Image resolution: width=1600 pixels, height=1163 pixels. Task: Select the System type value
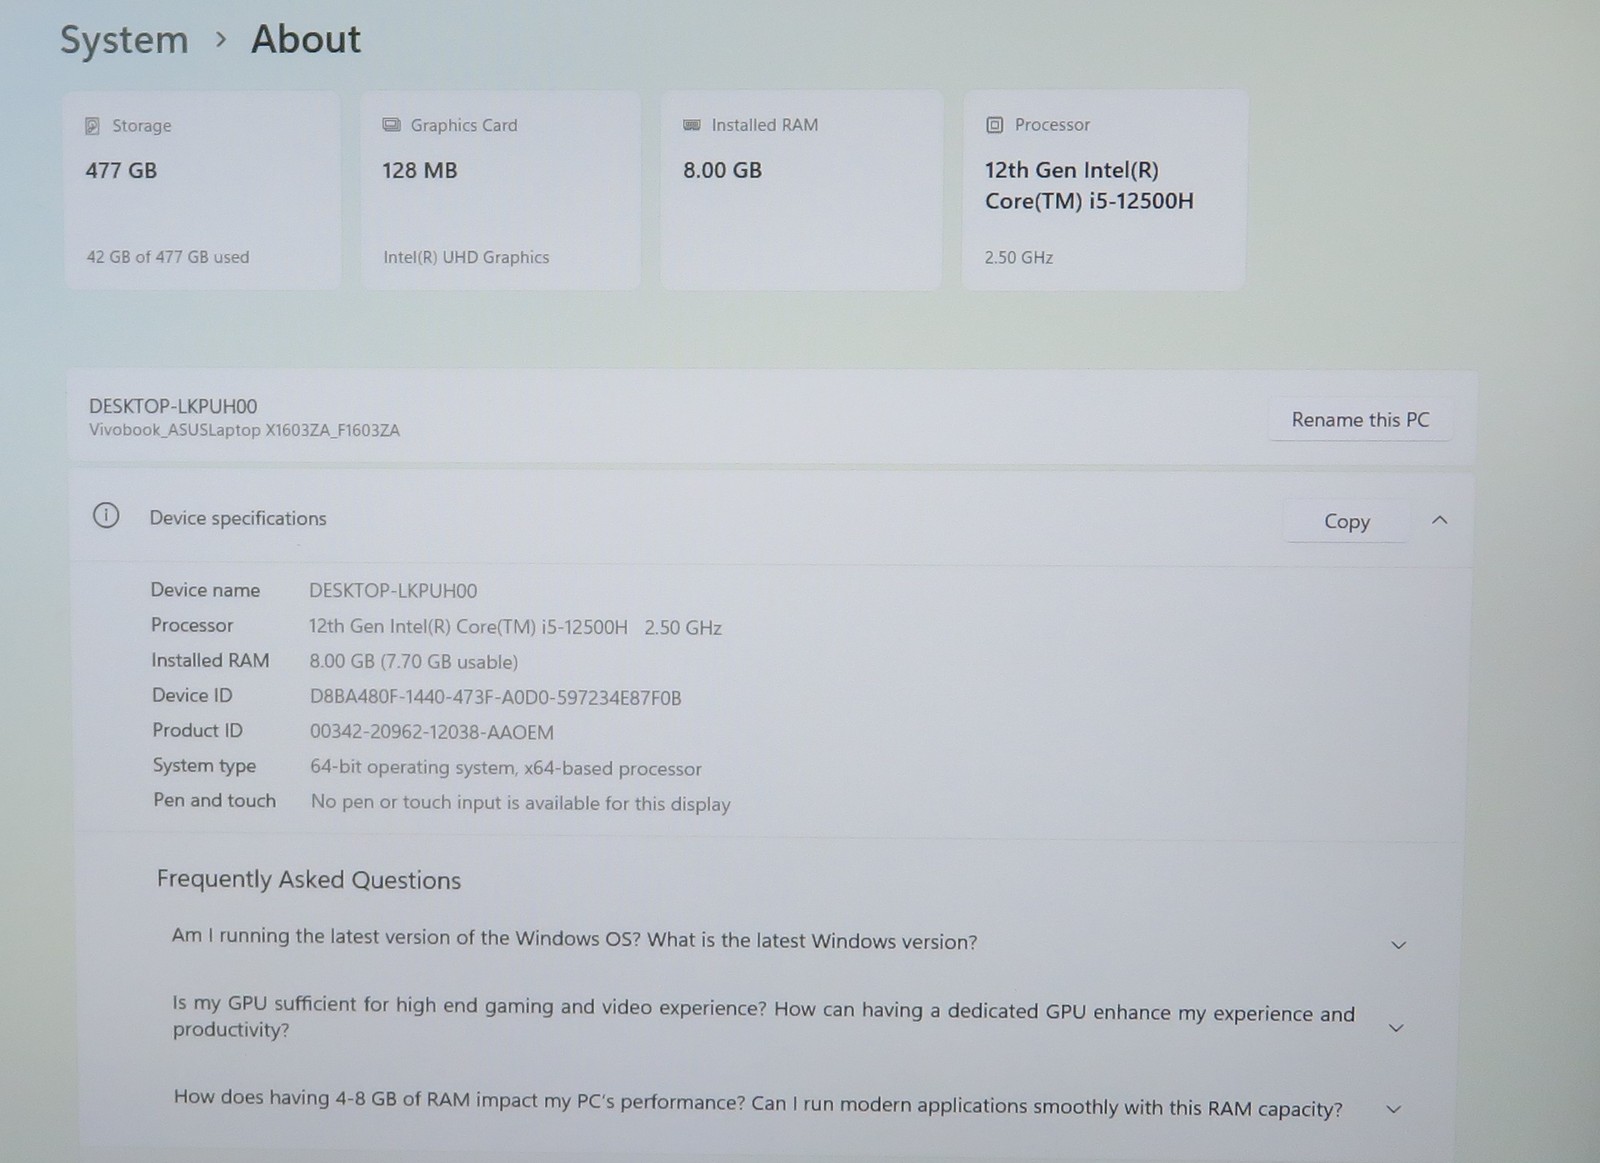[x=506, y=768]
